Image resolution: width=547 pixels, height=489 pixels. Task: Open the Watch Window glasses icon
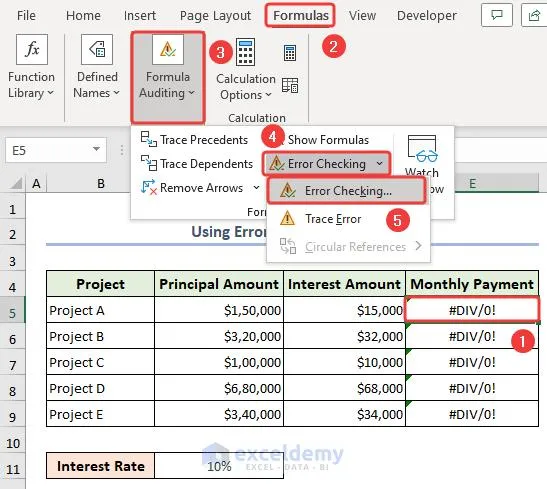click(422, 149)
